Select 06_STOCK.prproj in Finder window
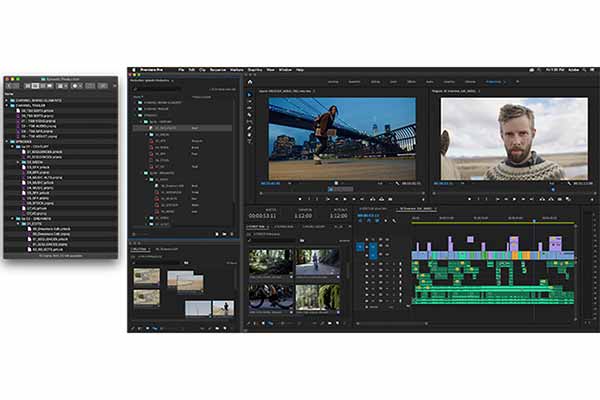 tap(39, 203)
